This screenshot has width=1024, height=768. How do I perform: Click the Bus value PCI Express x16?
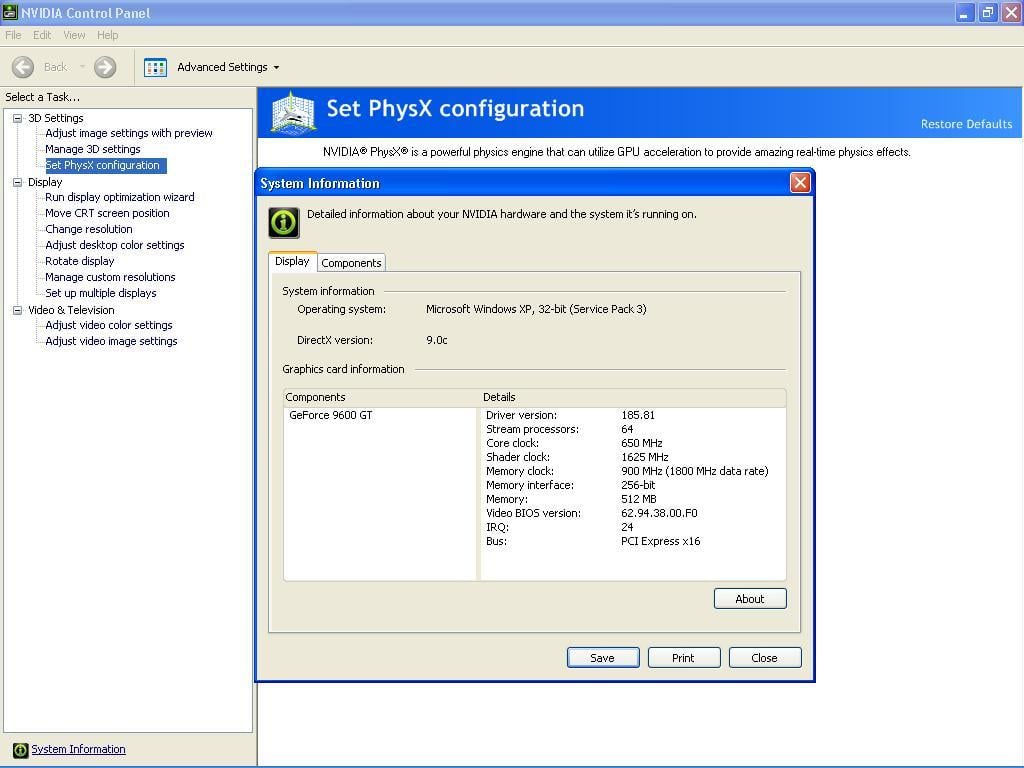tap(661, 541)
